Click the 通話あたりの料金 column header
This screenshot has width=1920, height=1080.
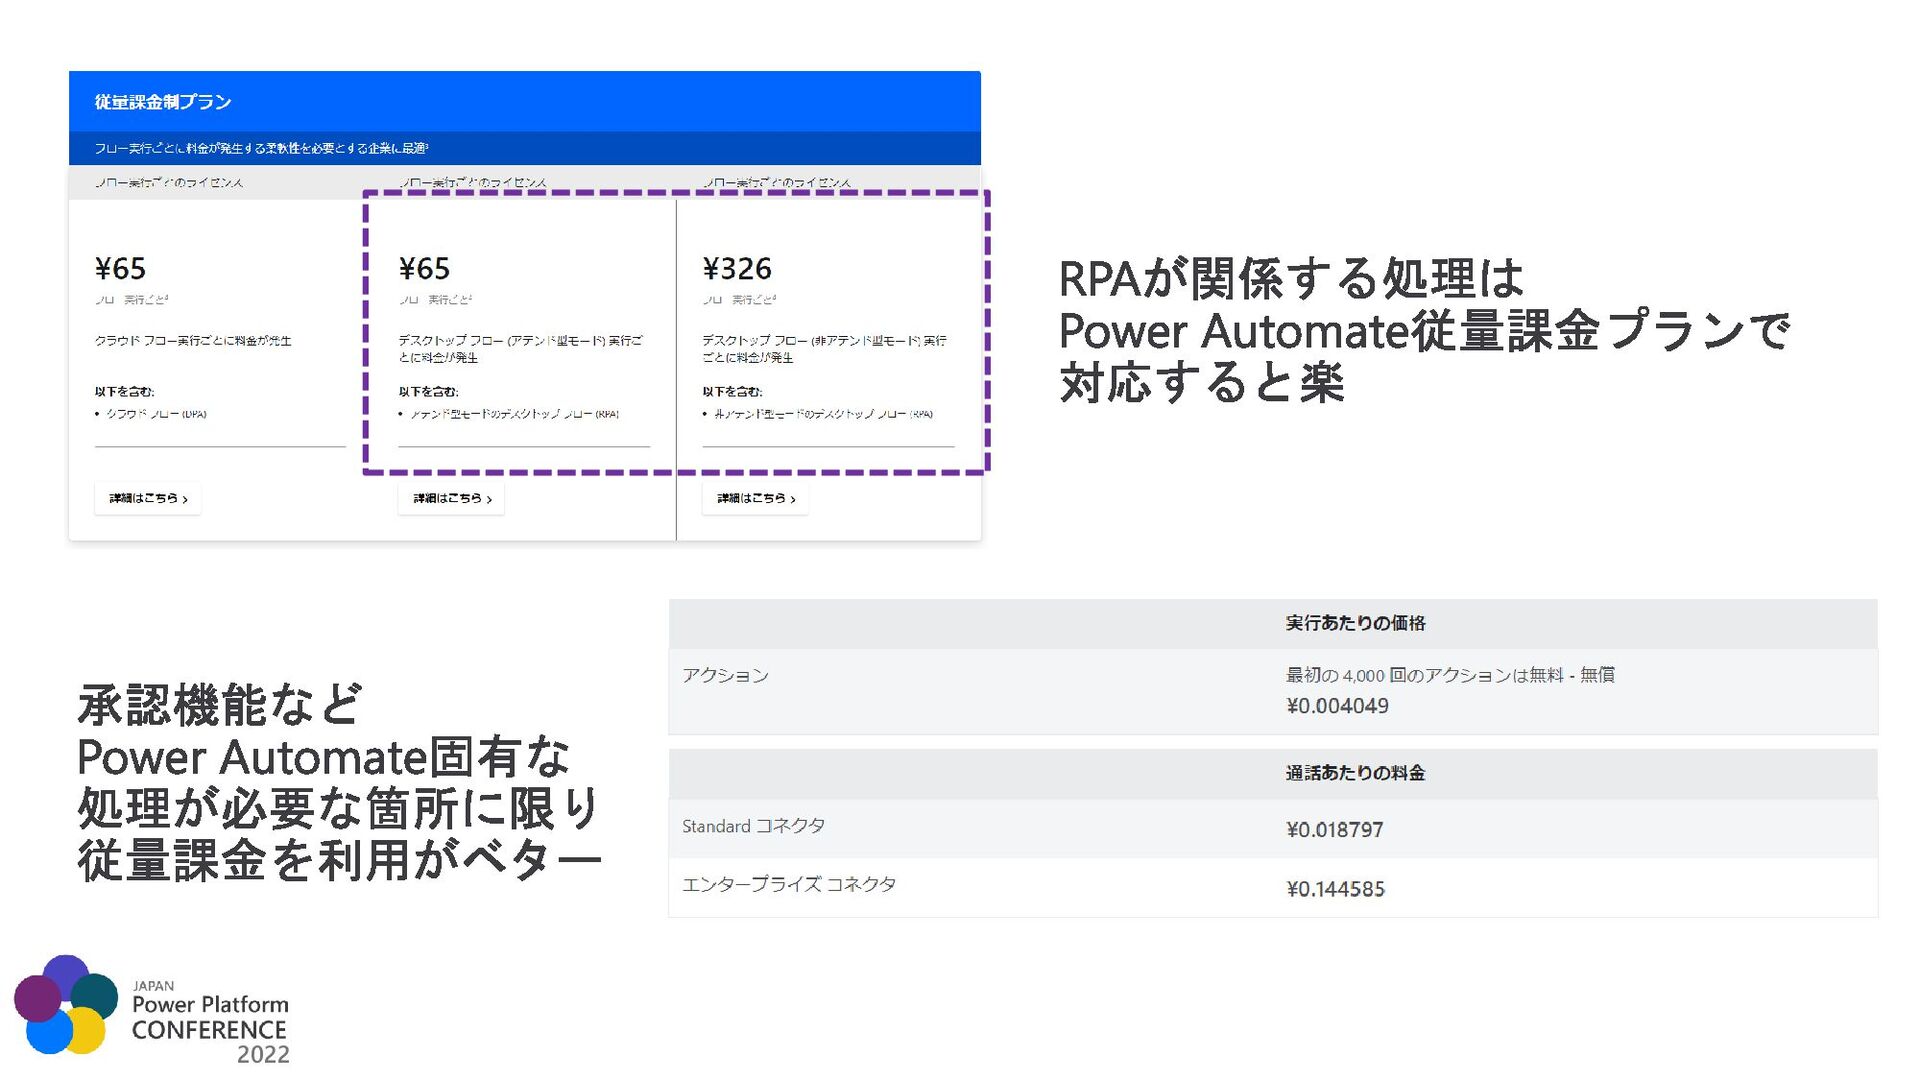(1355, 773)
